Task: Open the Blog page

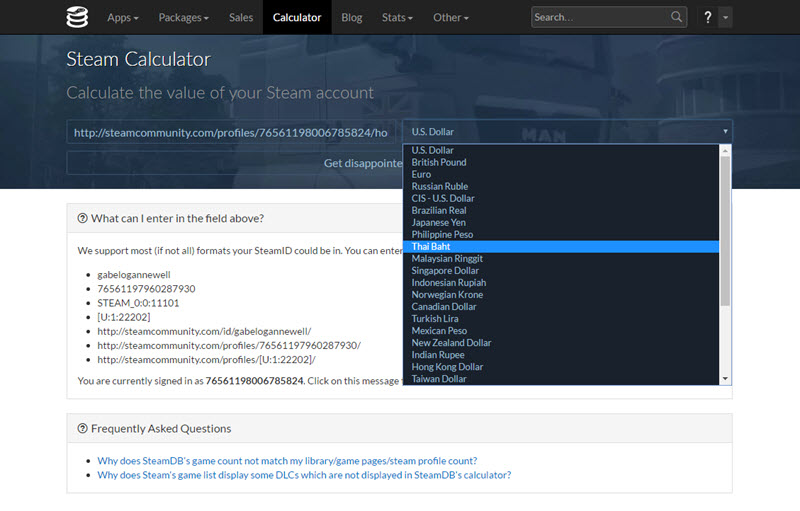Action: tap(352, 17)
